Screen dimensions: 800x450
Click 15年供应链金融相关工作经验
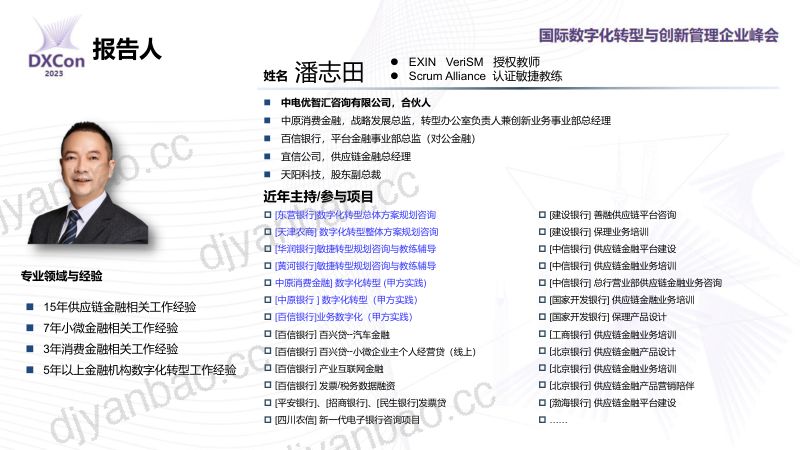coord(119,307)
